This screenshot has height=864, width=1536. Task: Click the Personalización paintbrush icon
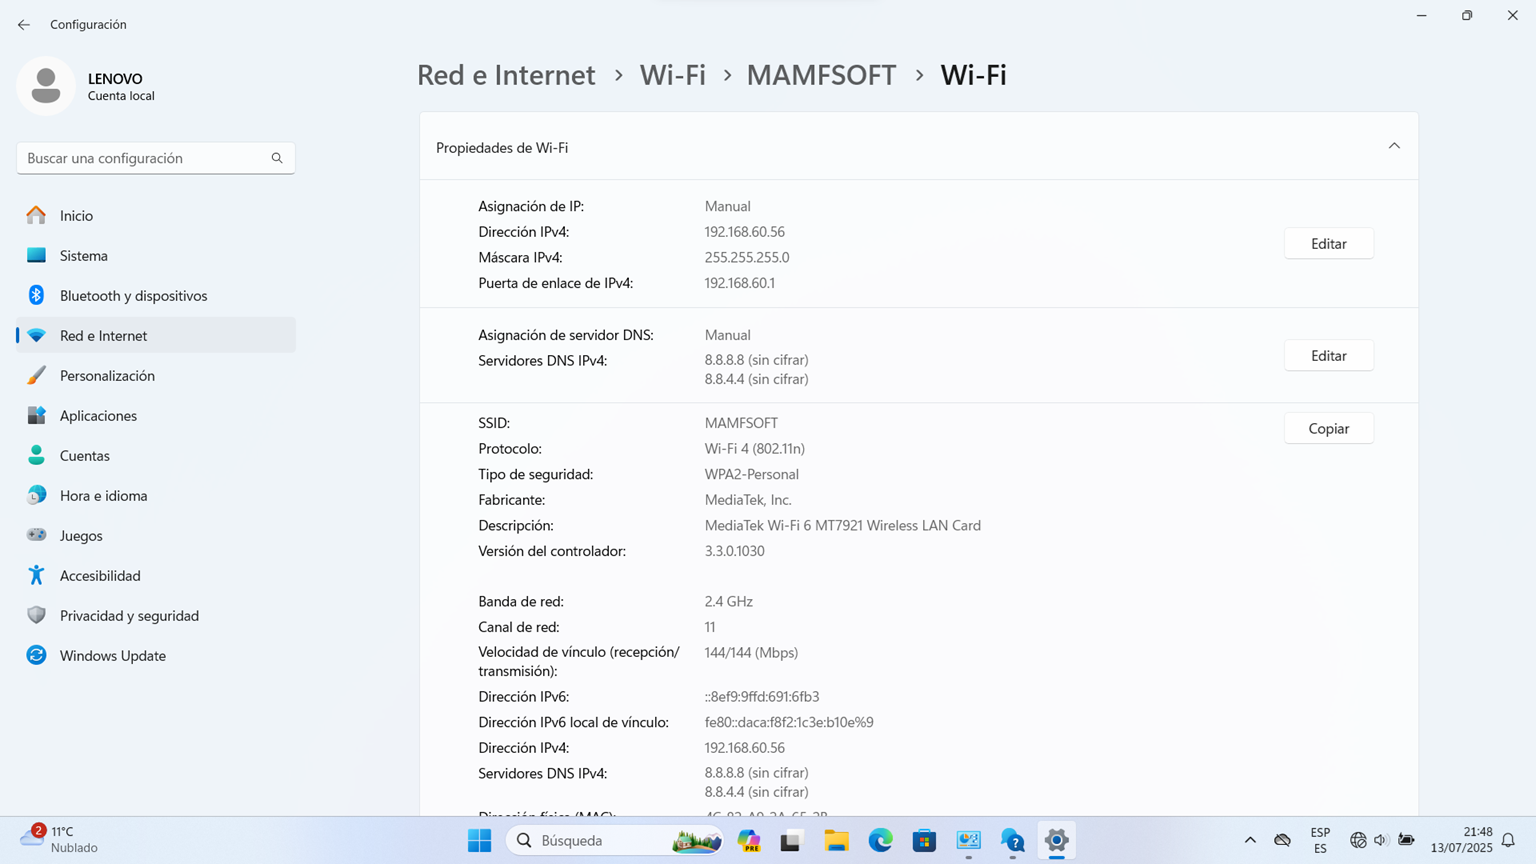pos(36,375)
